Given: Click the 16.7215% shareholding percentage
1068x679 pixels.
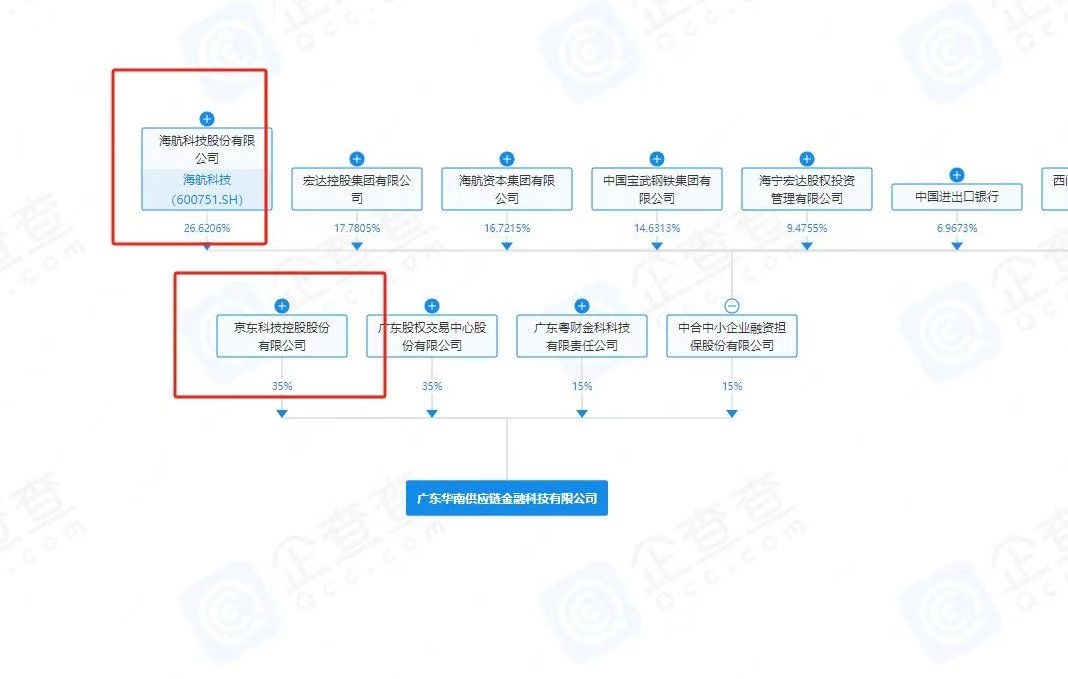Looking at the screenshot, I should pyautogui.click(x=507, y=228).
